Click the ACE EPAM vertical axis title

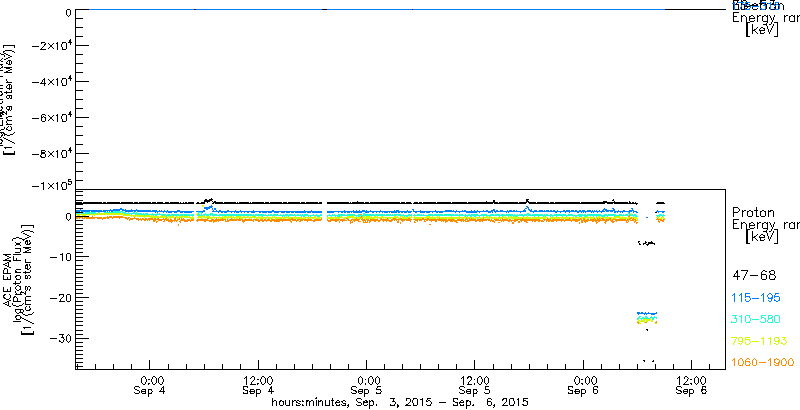(7, 278)
